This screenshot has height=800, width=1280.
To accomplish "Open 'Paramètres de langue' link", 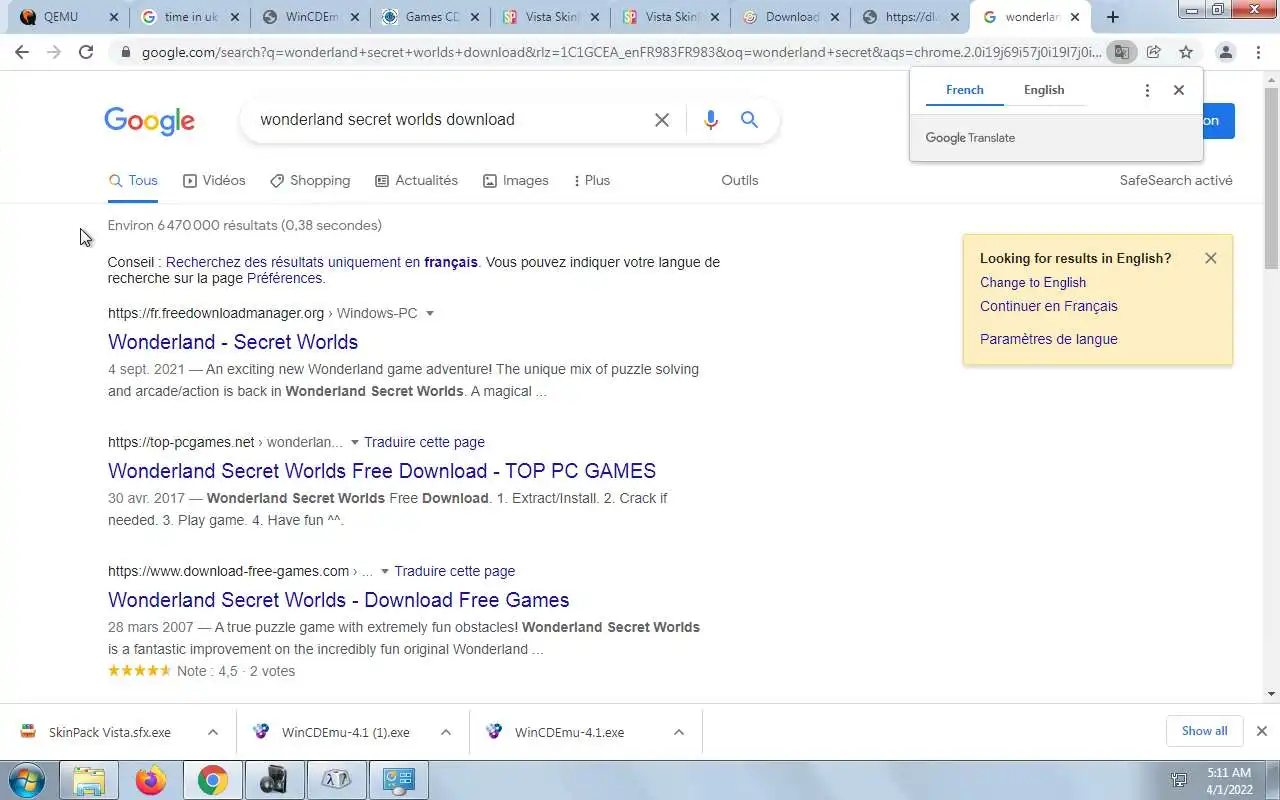I will 1049,339.
